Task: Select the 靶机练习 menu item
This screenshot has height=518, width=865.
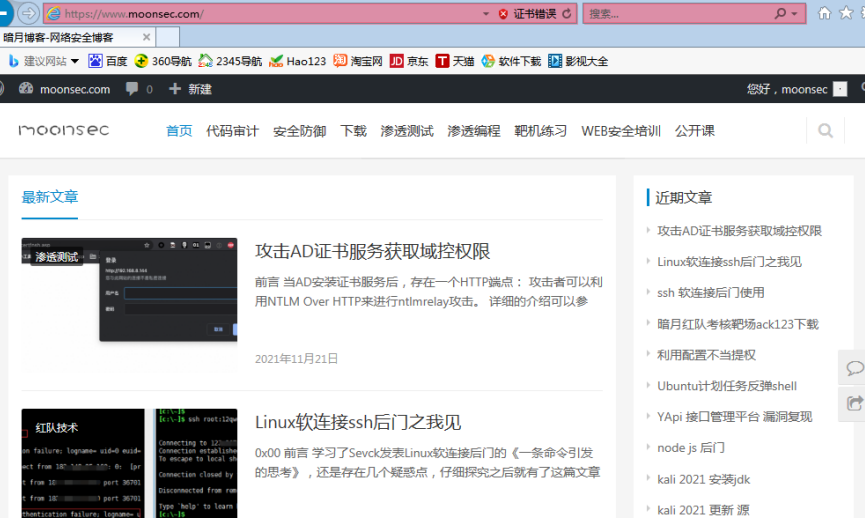Action: [540, 131]
